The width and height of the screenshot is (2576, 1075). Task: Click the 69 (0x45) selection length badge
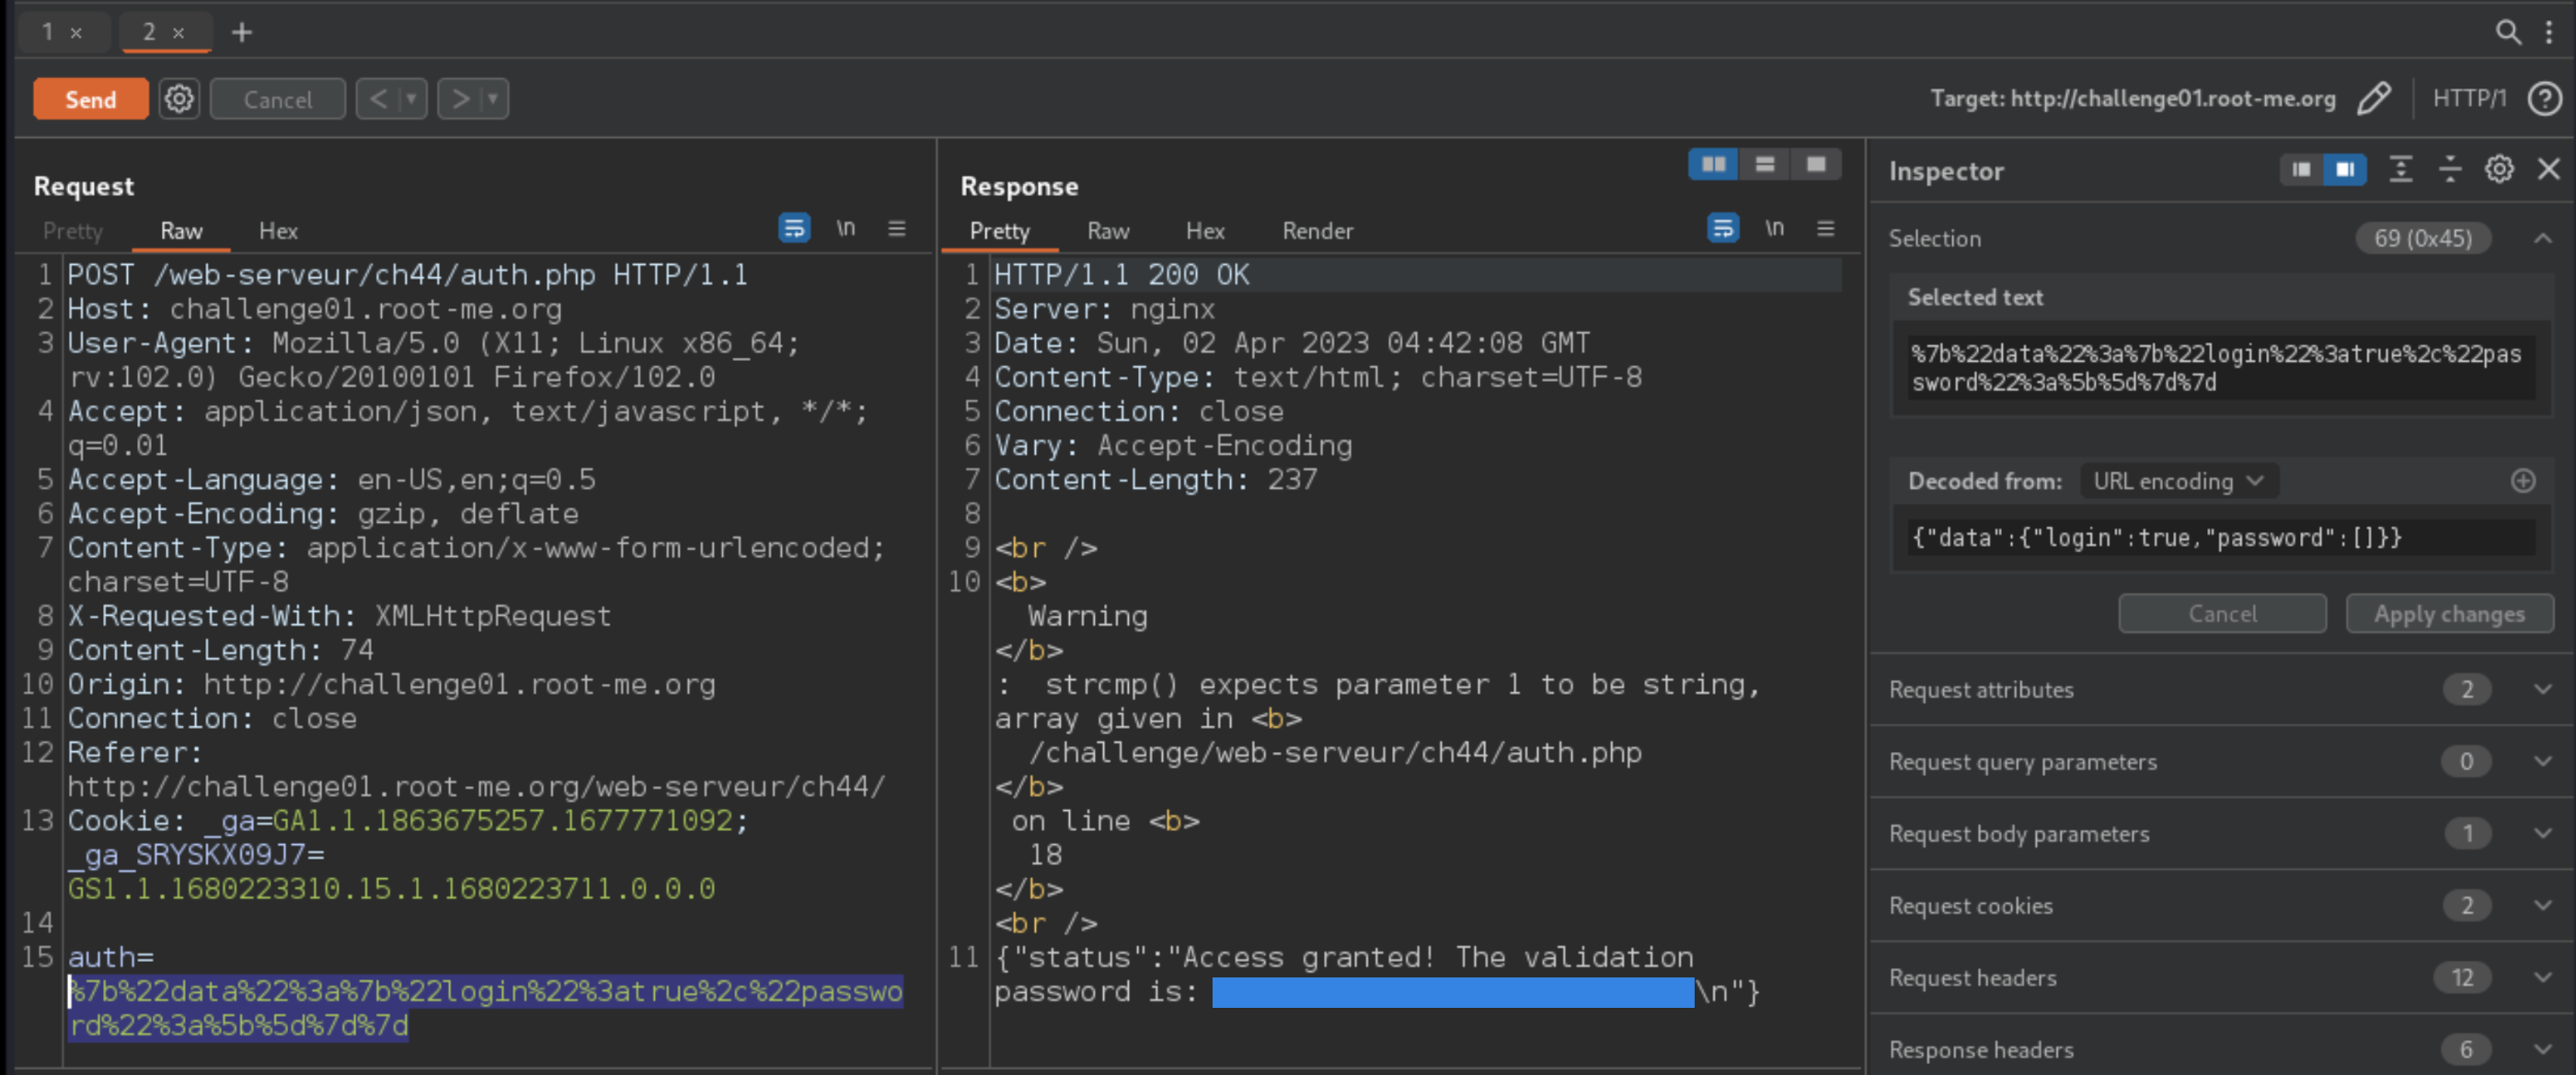tap(2422, 238)
